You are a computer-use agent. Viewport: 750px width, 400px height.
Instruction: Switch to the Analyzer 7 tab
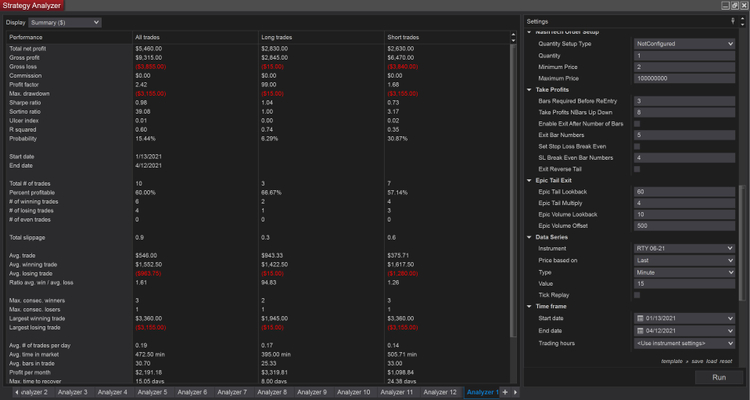(232, 392)
